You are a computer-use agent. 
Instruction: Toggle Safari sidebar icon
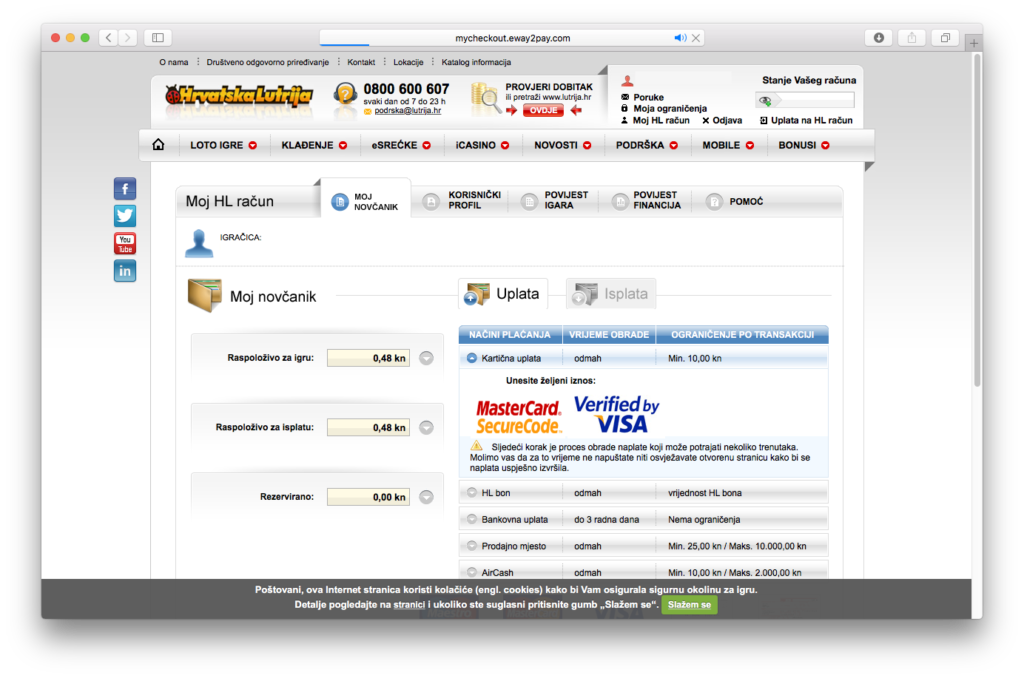coord(157,38)
